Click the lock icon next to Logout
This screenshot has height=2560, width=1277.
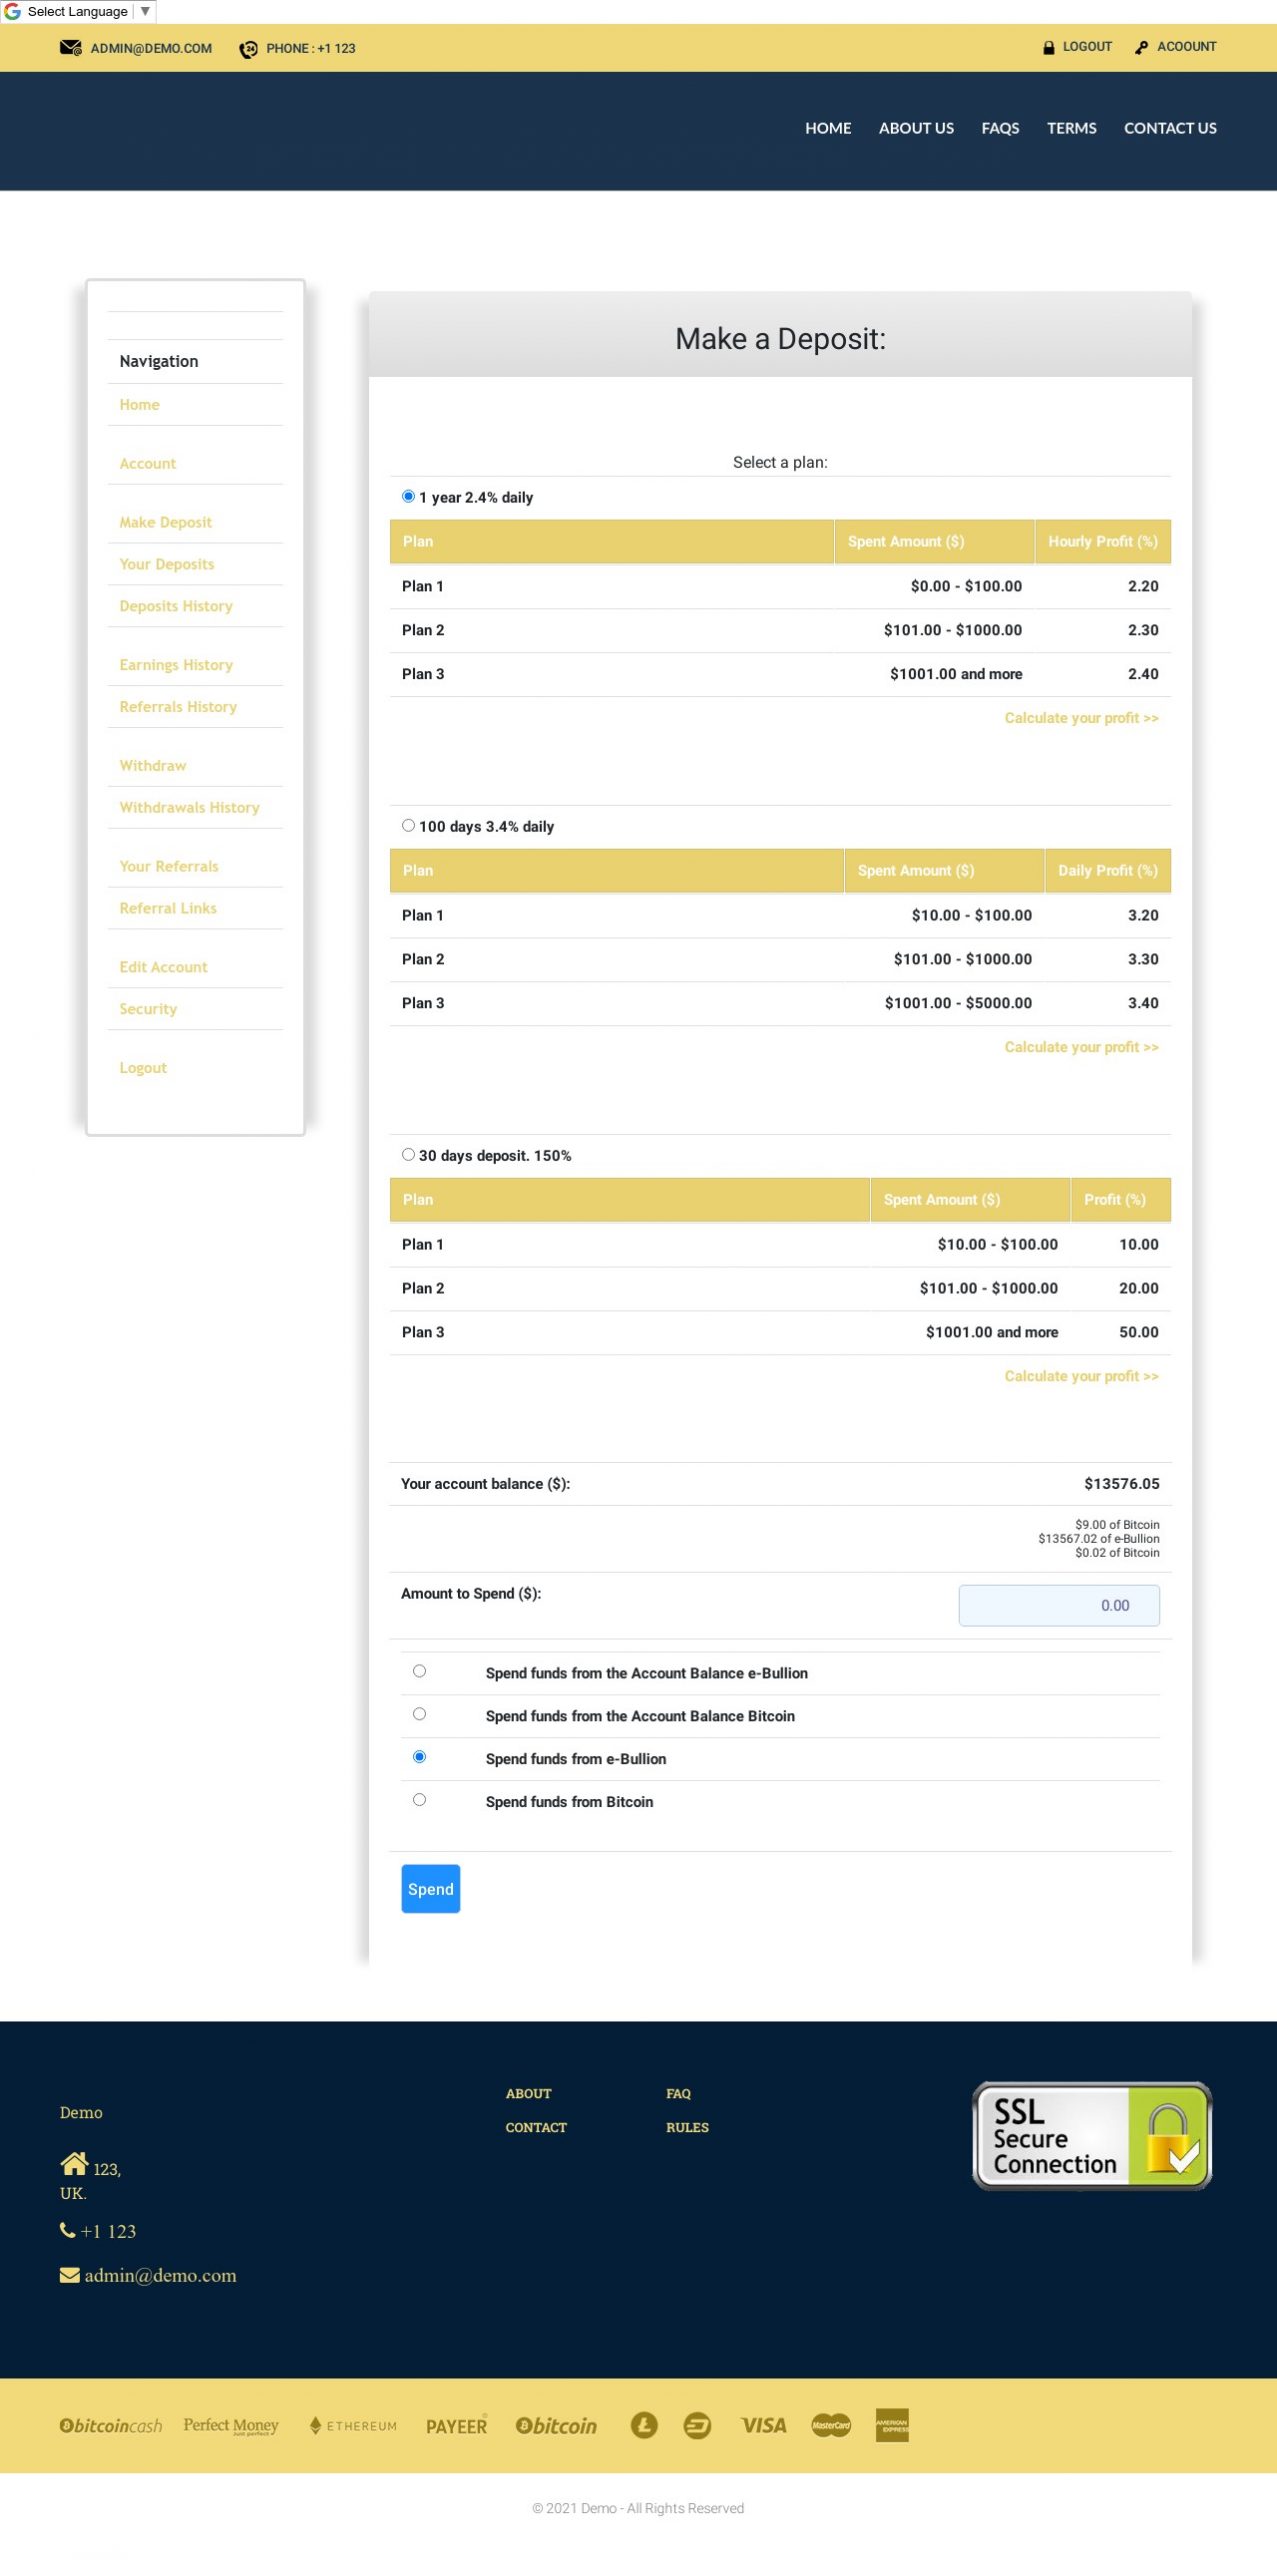point(1048,47)
